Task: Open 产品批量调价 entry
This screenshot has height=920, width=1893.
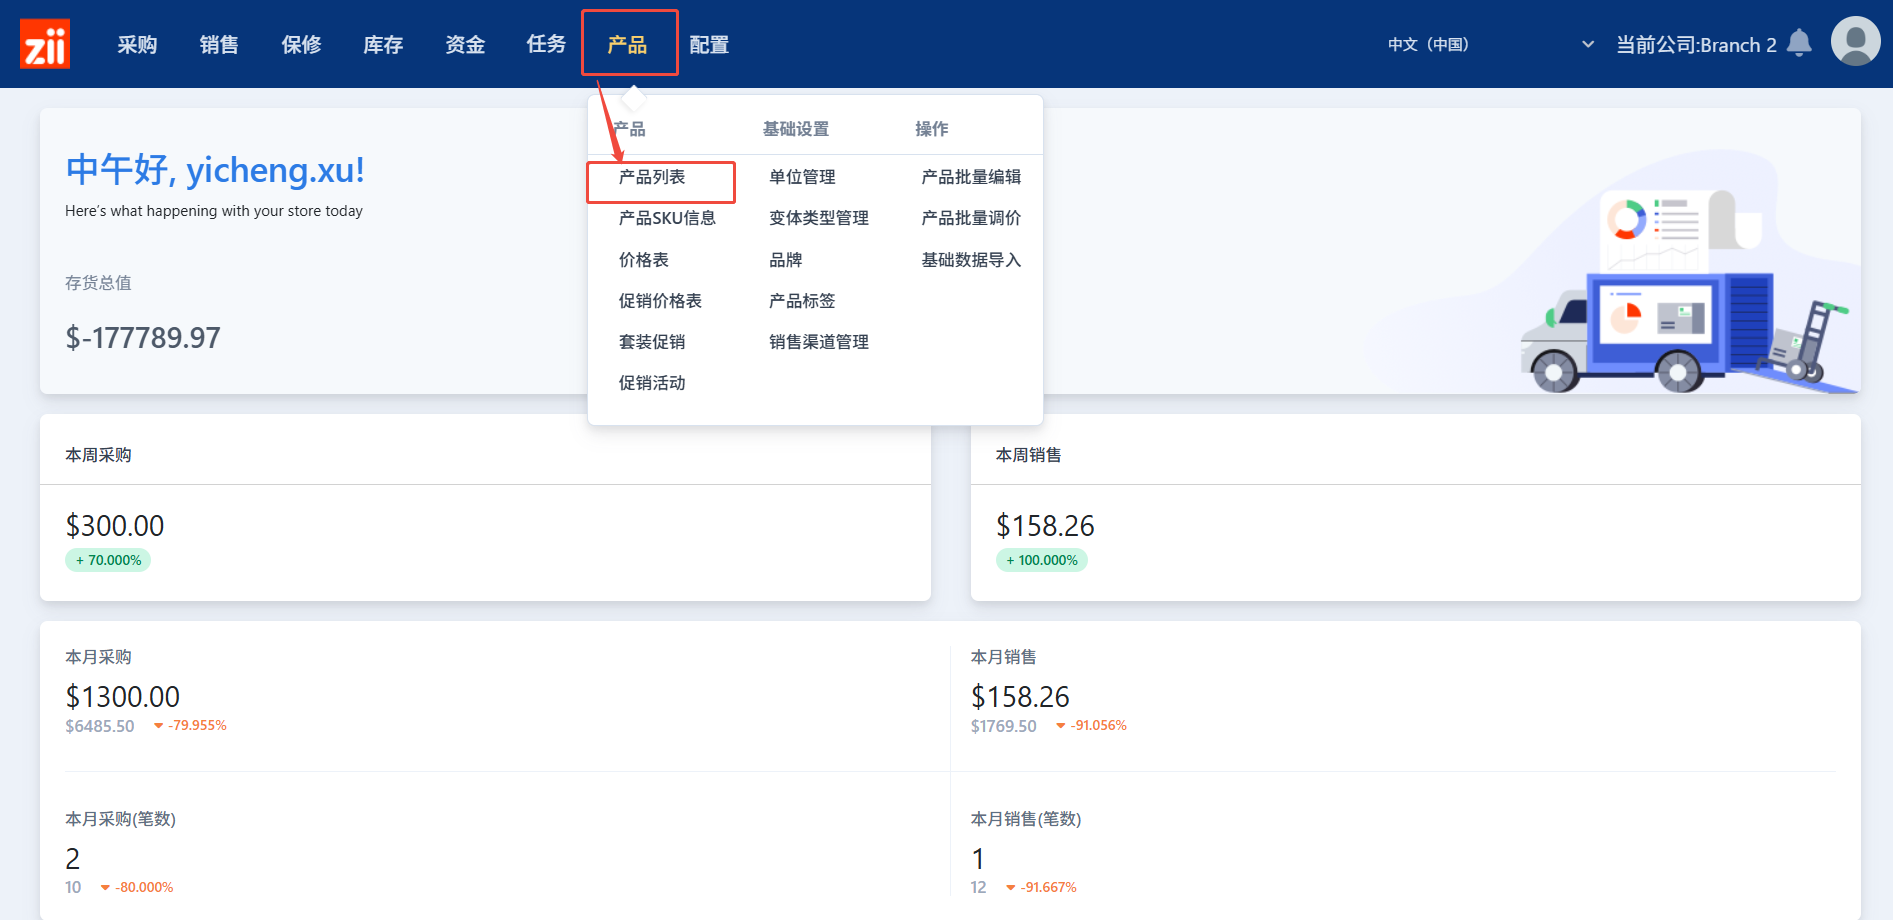Action: [x=971, y=218]
